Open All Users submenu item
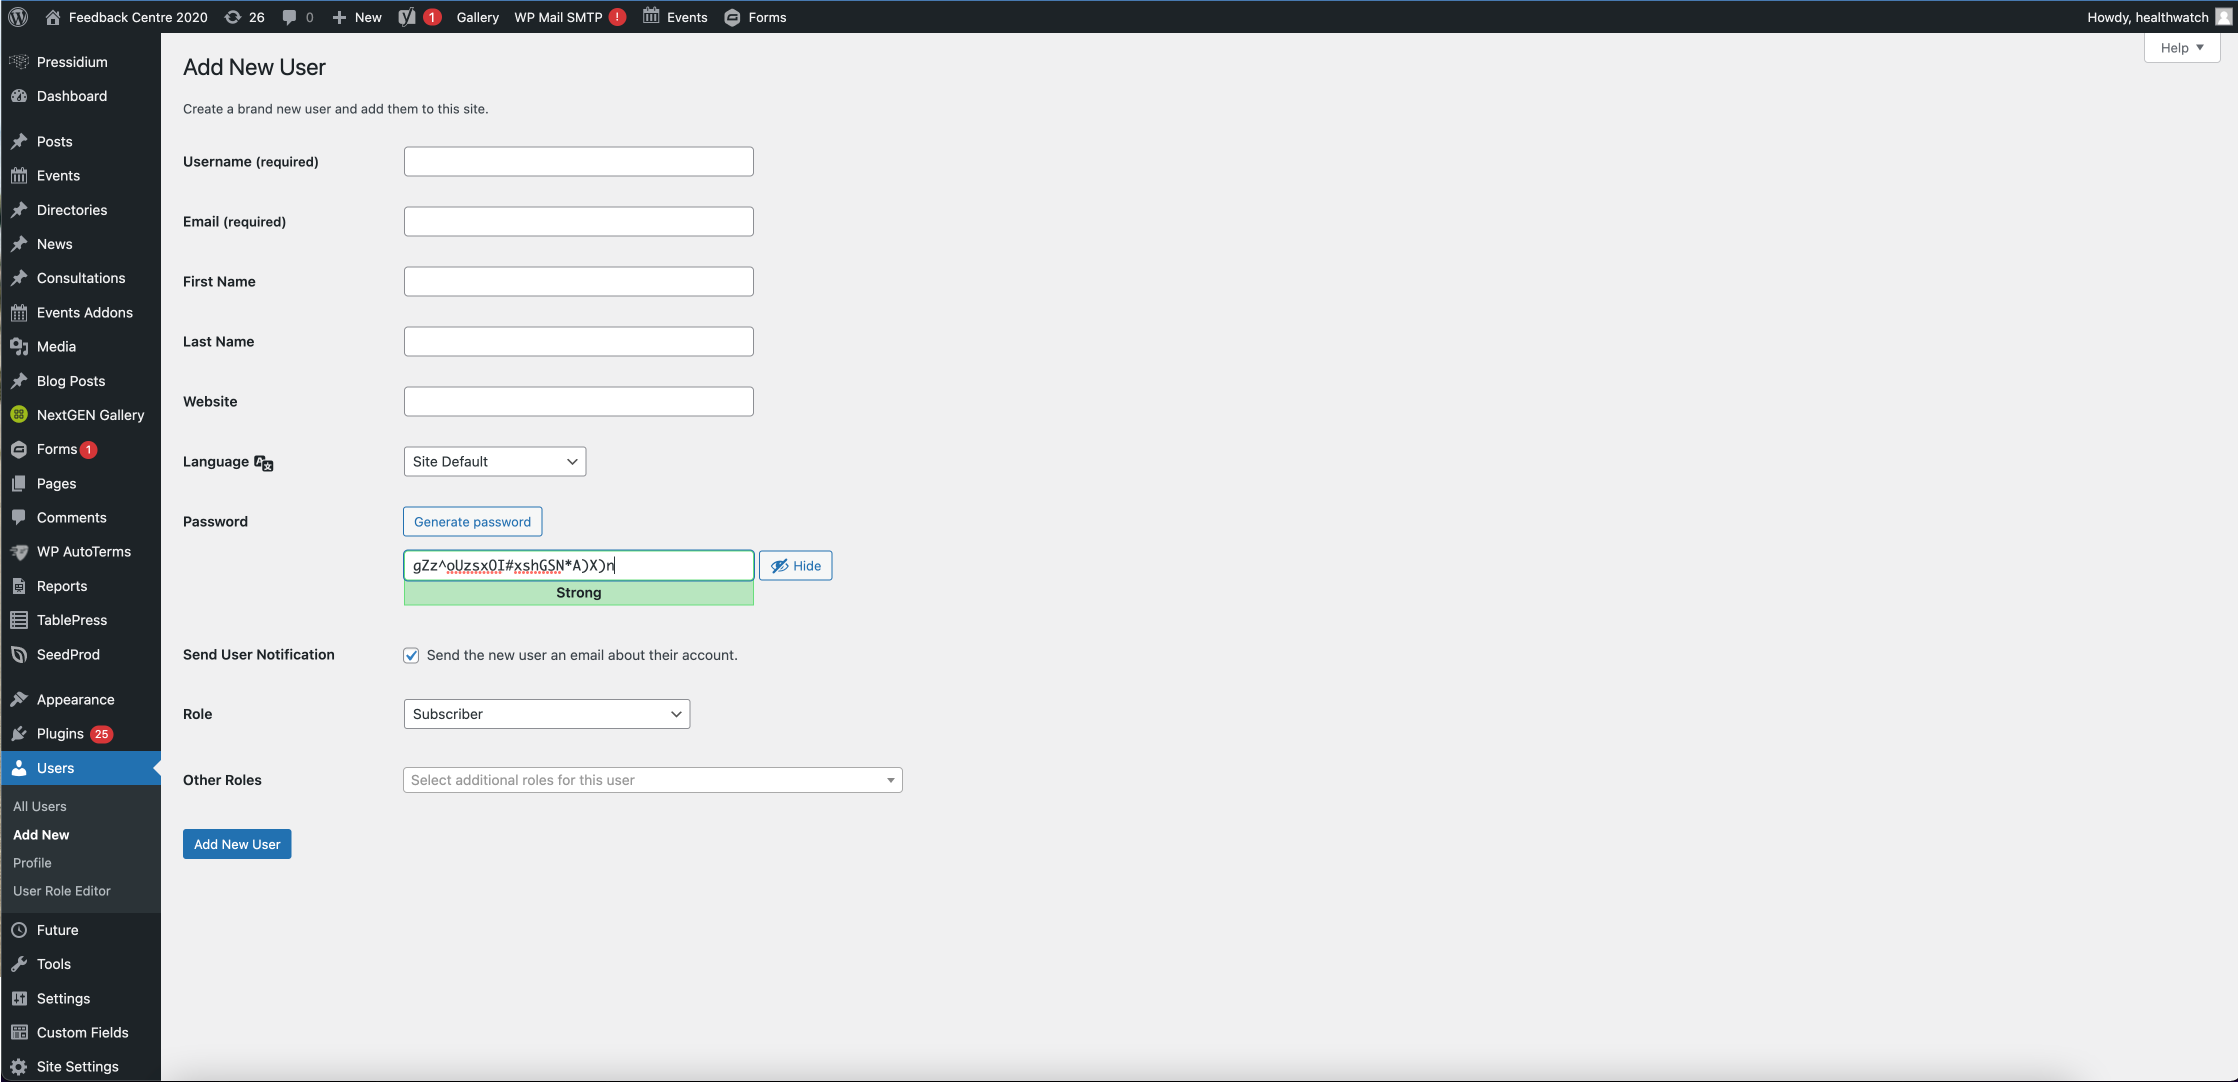Viewport: 2238px width, 1082px height. [40, 806]
